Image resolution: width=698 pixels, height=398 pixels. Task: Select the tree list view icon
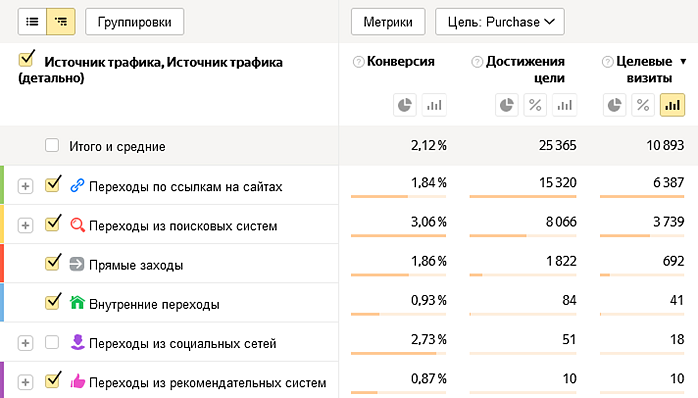click(x=61, y=21)
